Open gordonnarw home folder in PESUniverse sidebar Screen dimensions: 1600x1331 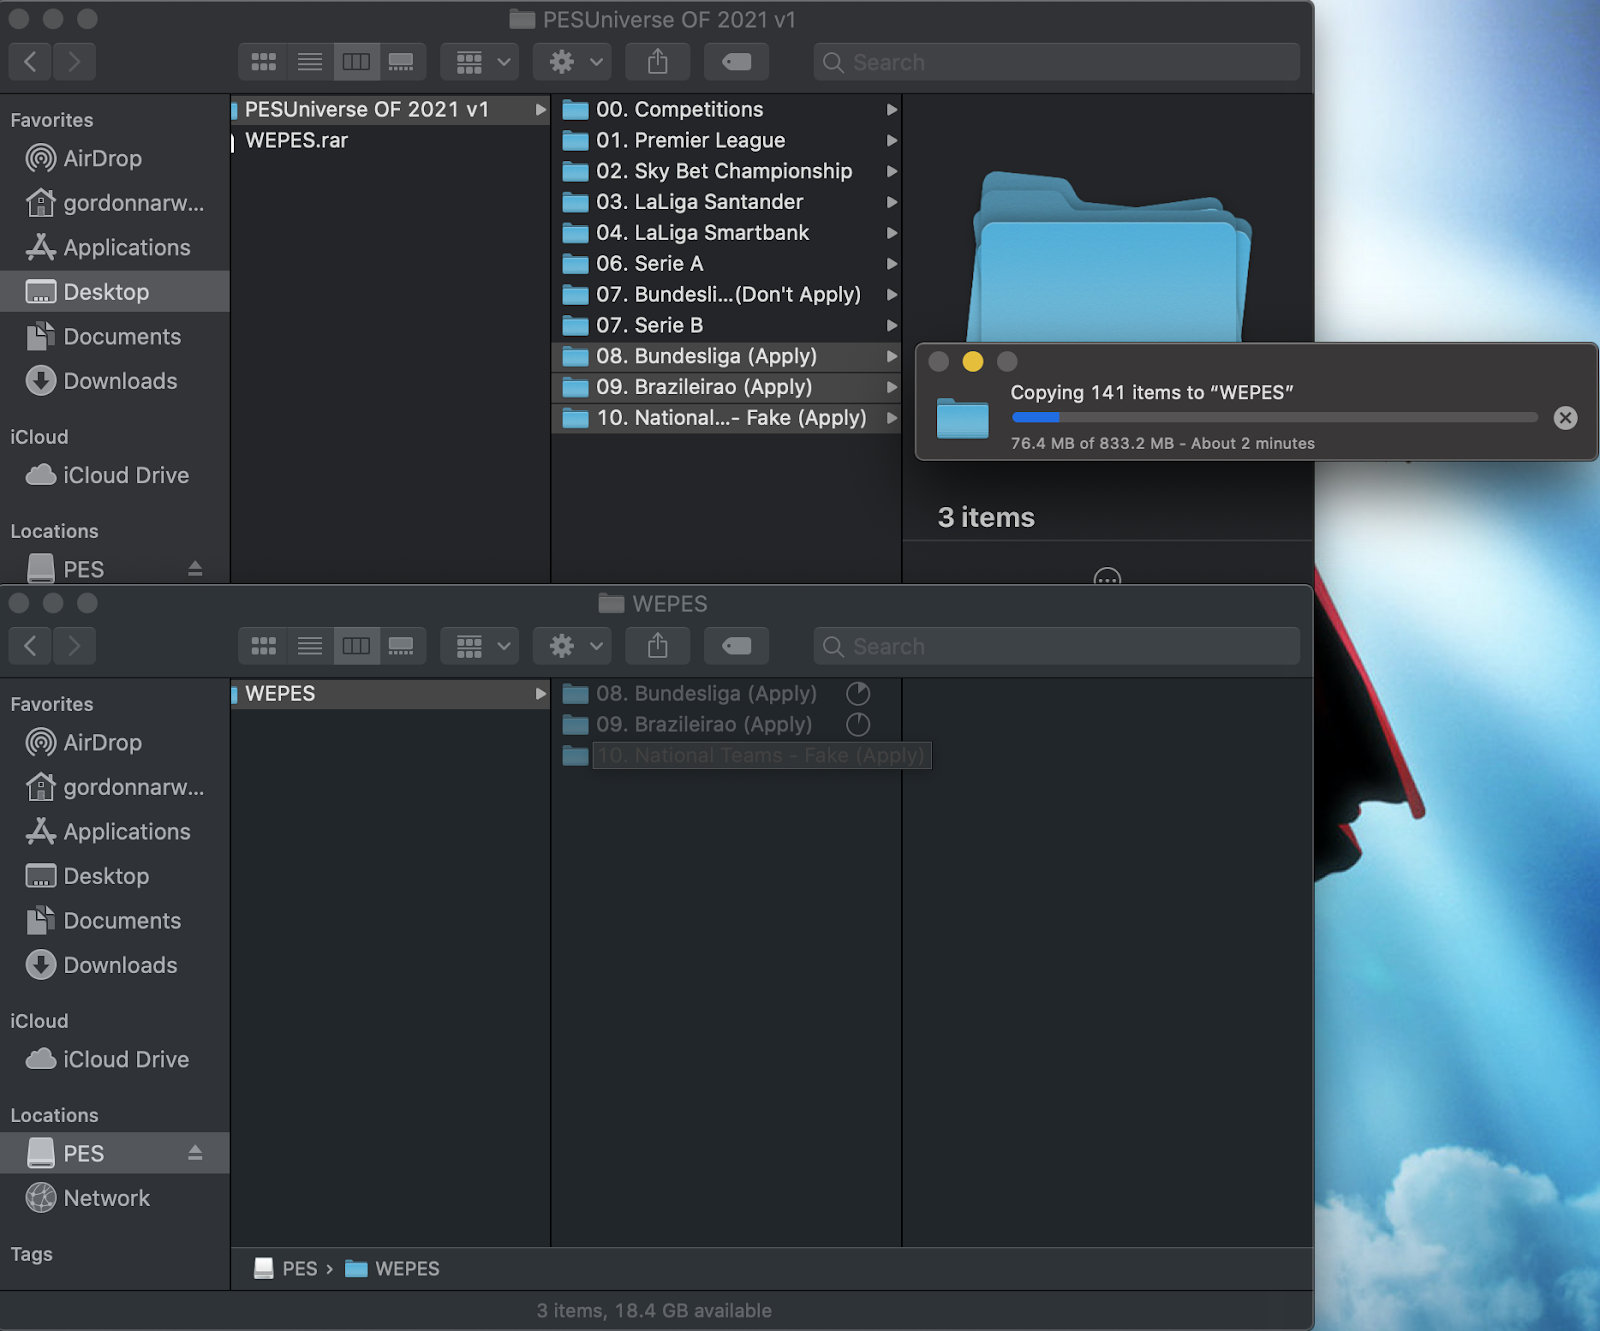(x=115, y=203)
